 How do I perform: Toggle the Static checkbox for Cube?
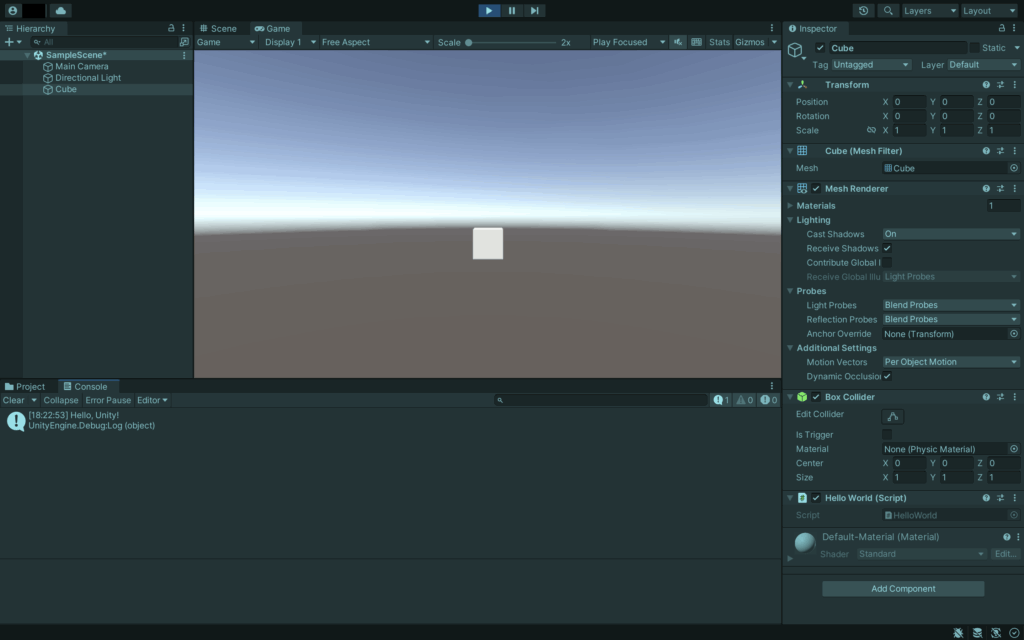[975, 48]
